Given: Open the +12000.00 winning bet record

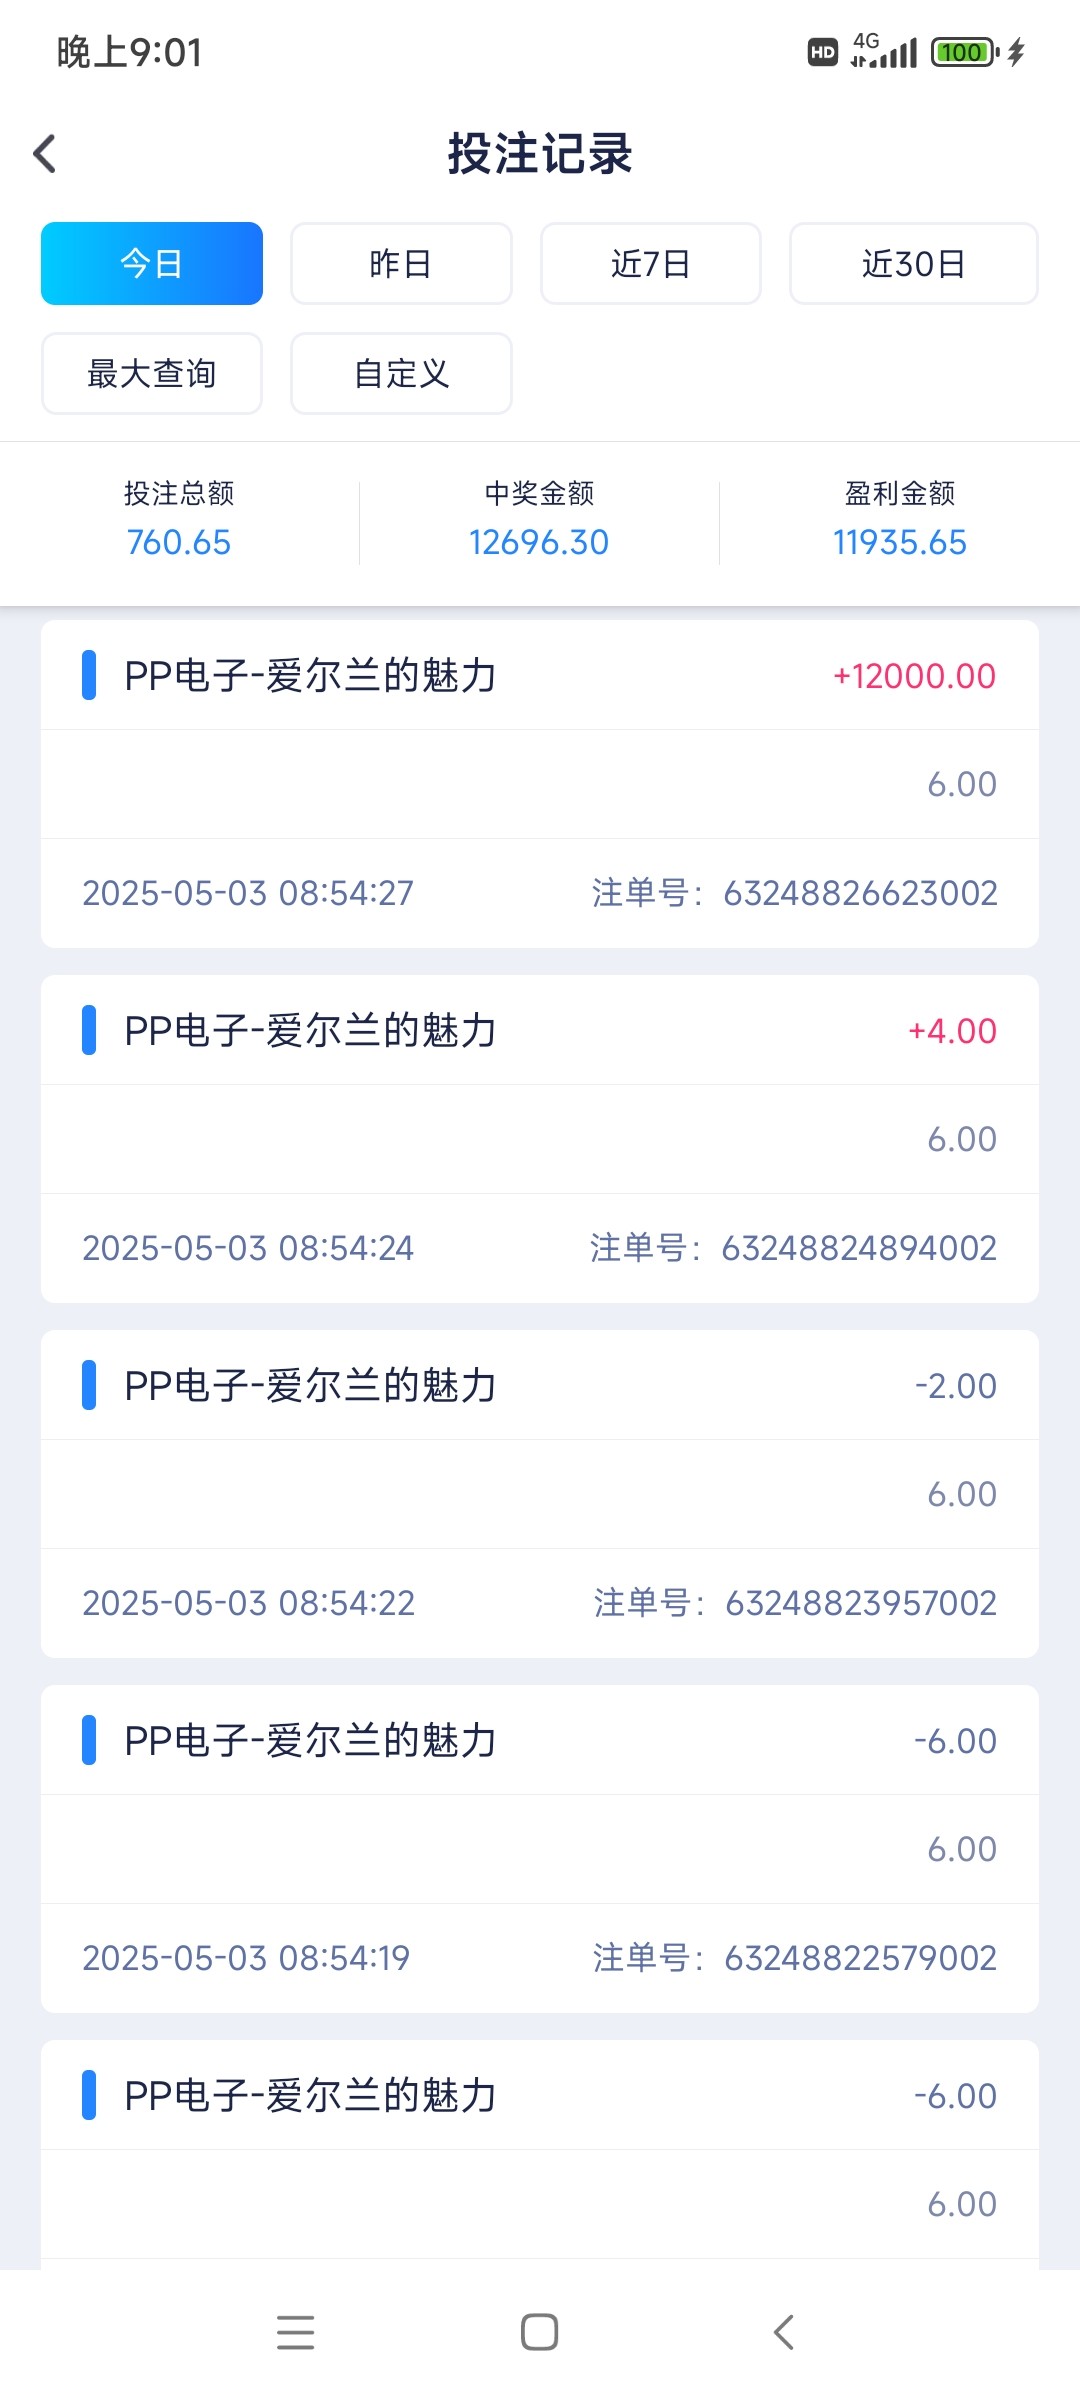Looking at the screenshot, I should [540, 676].
